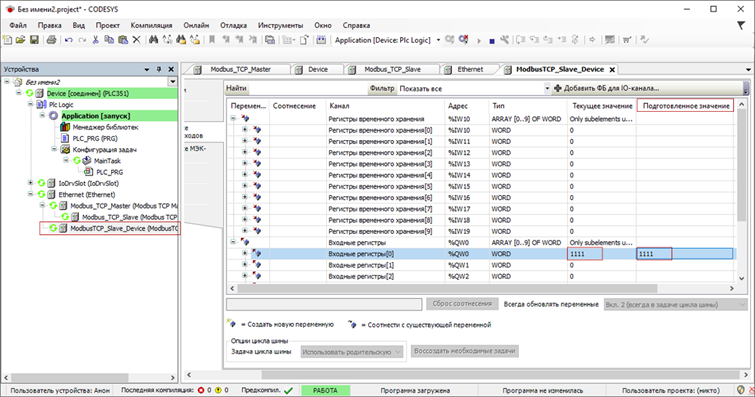Click the Cut scissors icon
Viewport: 755px width, 397px height.
[95, 40]
